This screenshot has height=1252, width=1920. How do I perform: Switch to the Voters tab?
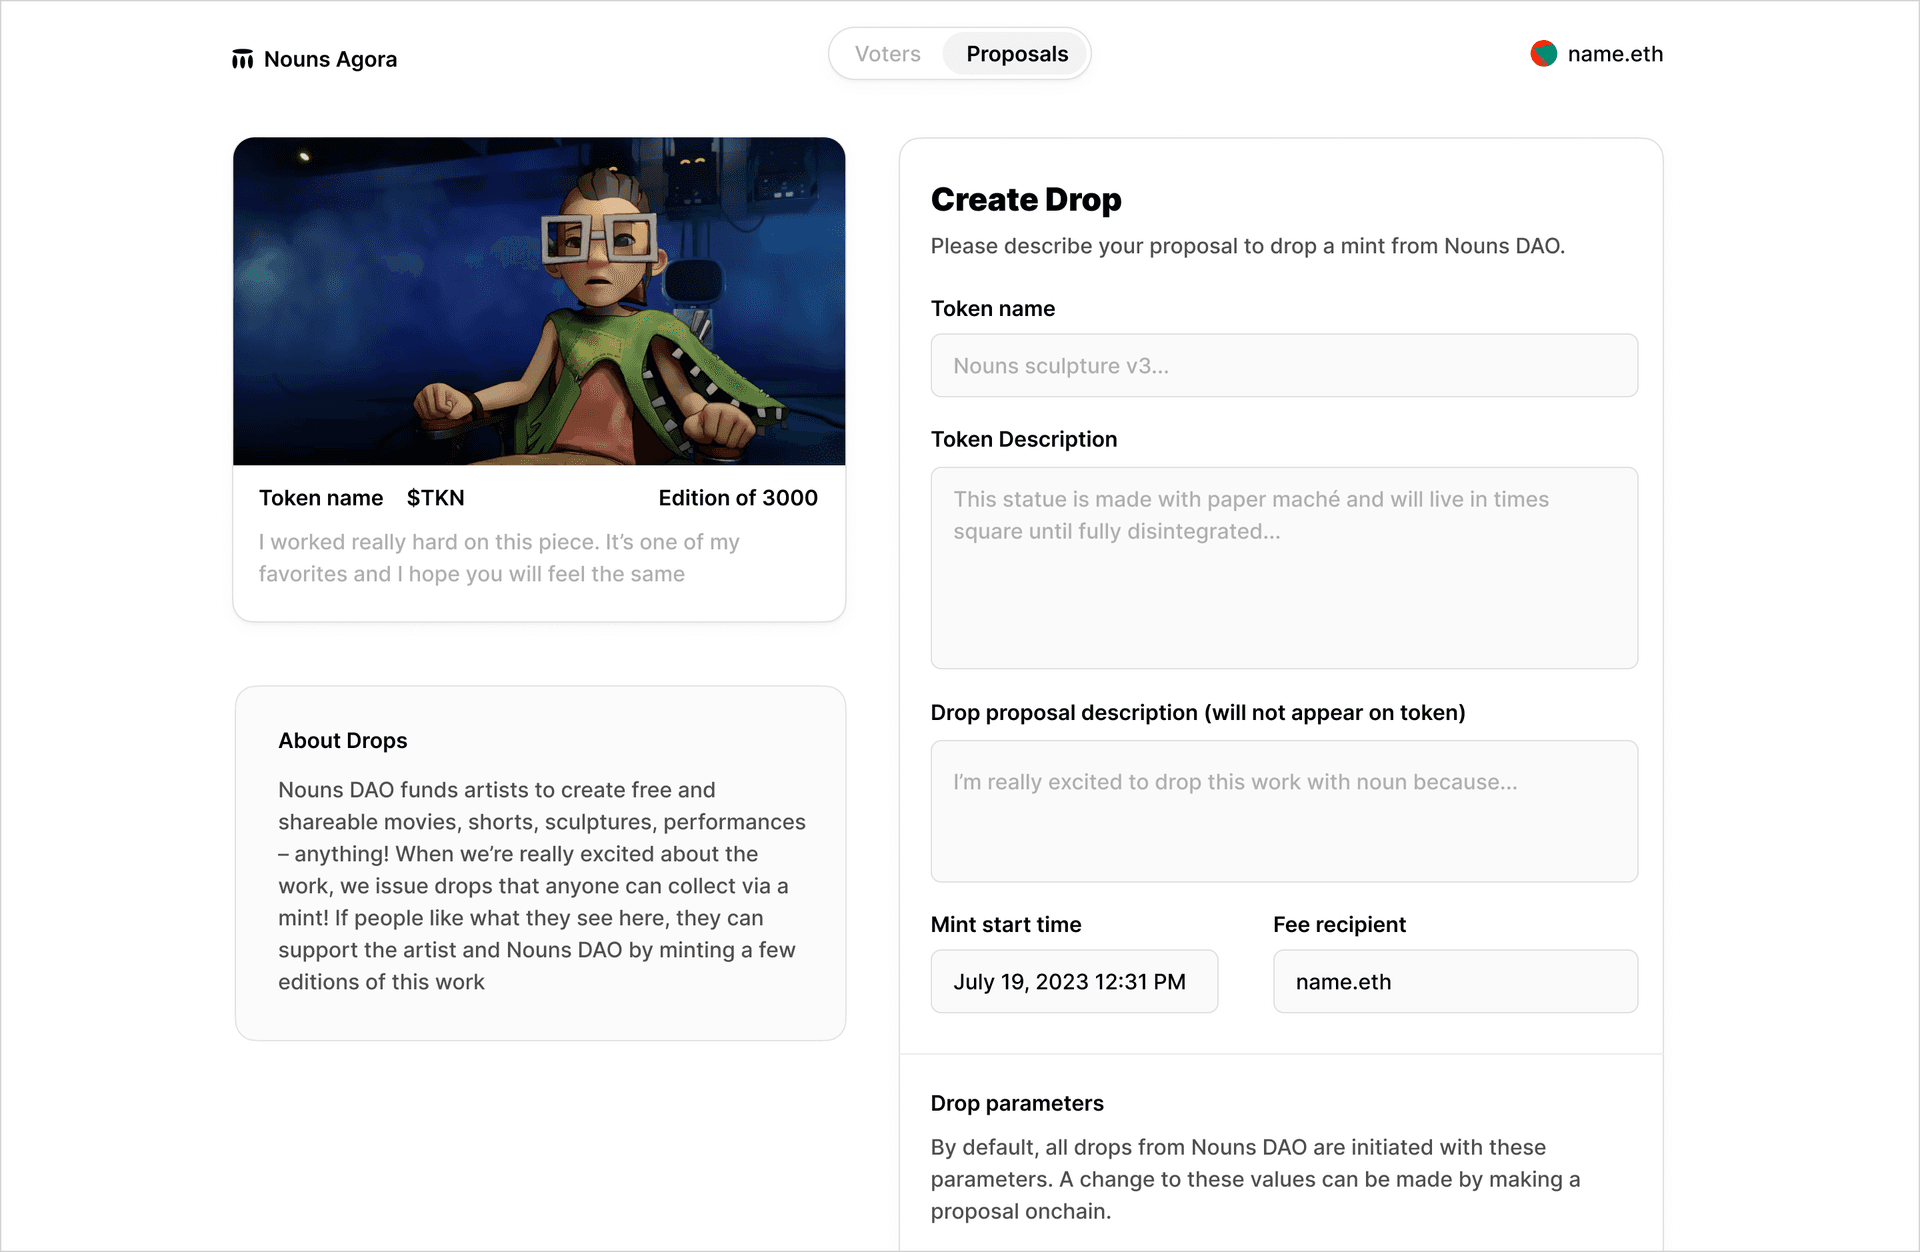[887, 54]
